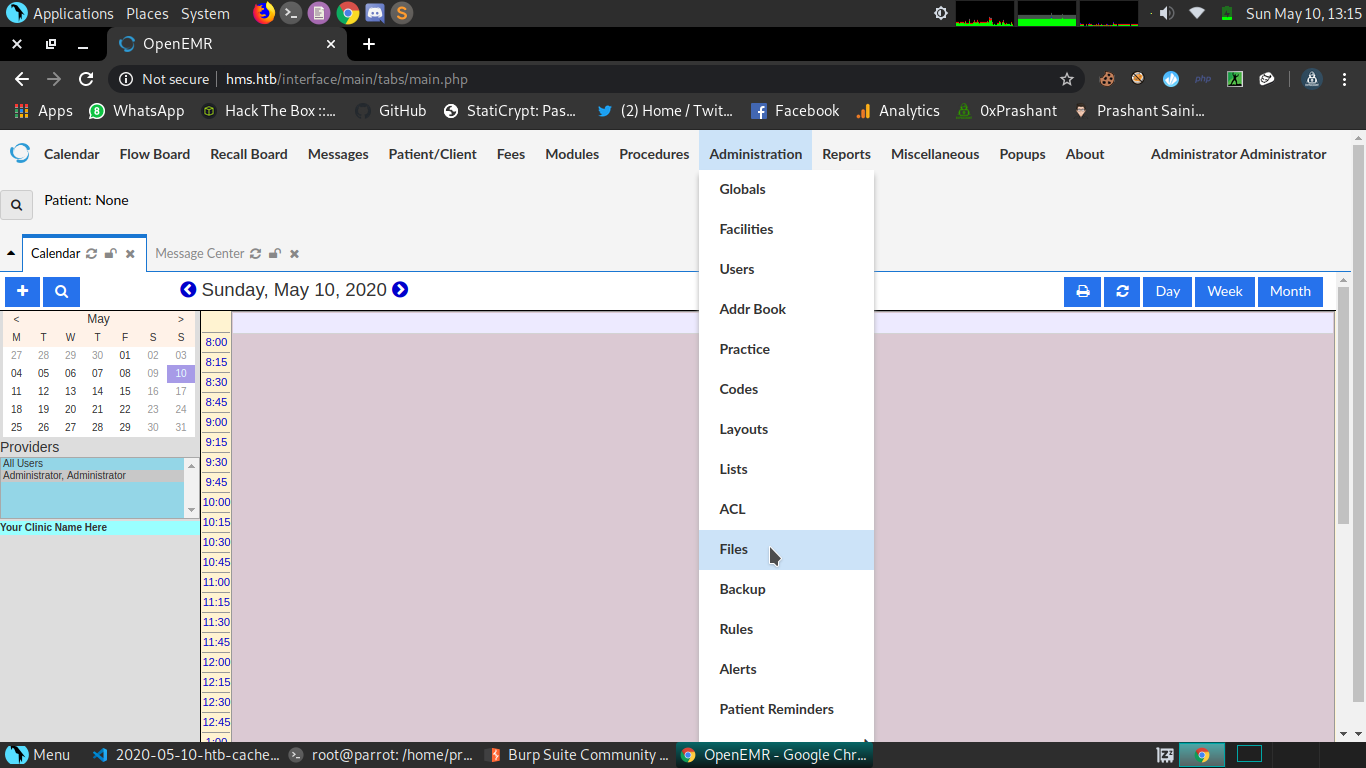This screenshot has width=1366, height=768.
Task: Bookmark this page with the star icon
Action: (1067, 79)
